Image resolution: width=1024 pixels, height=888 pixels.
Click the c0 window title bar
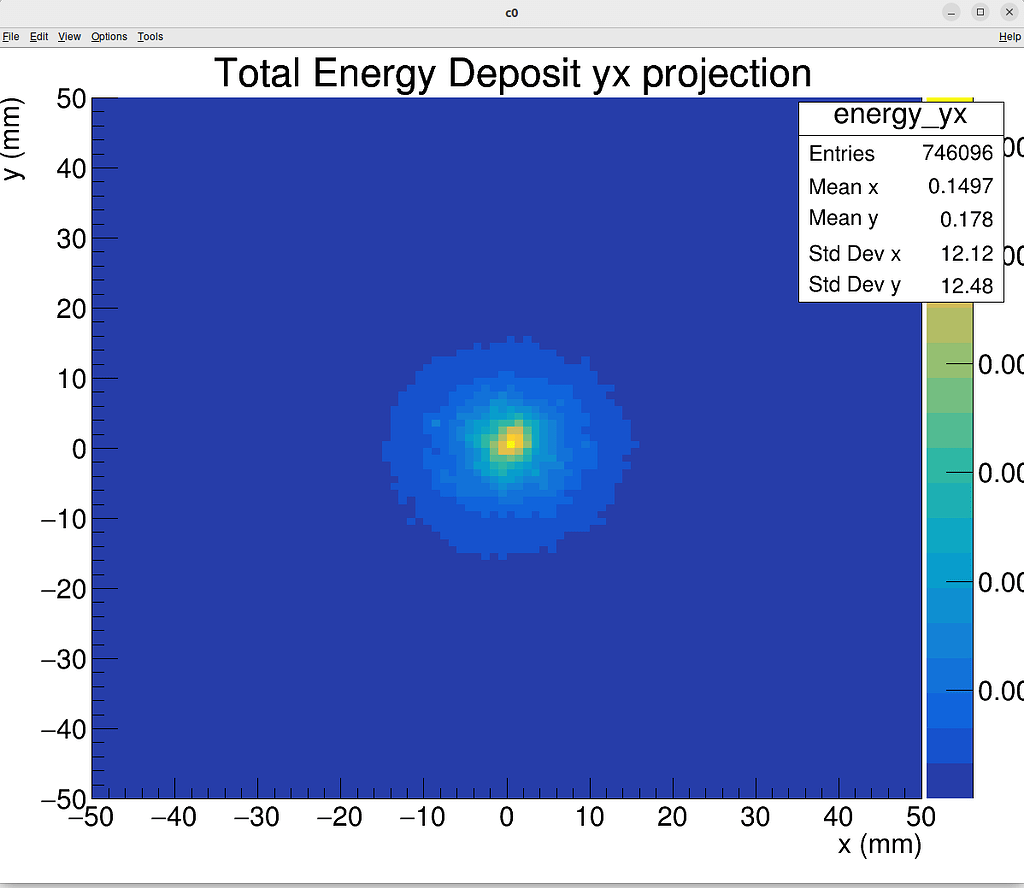point(511,12)
